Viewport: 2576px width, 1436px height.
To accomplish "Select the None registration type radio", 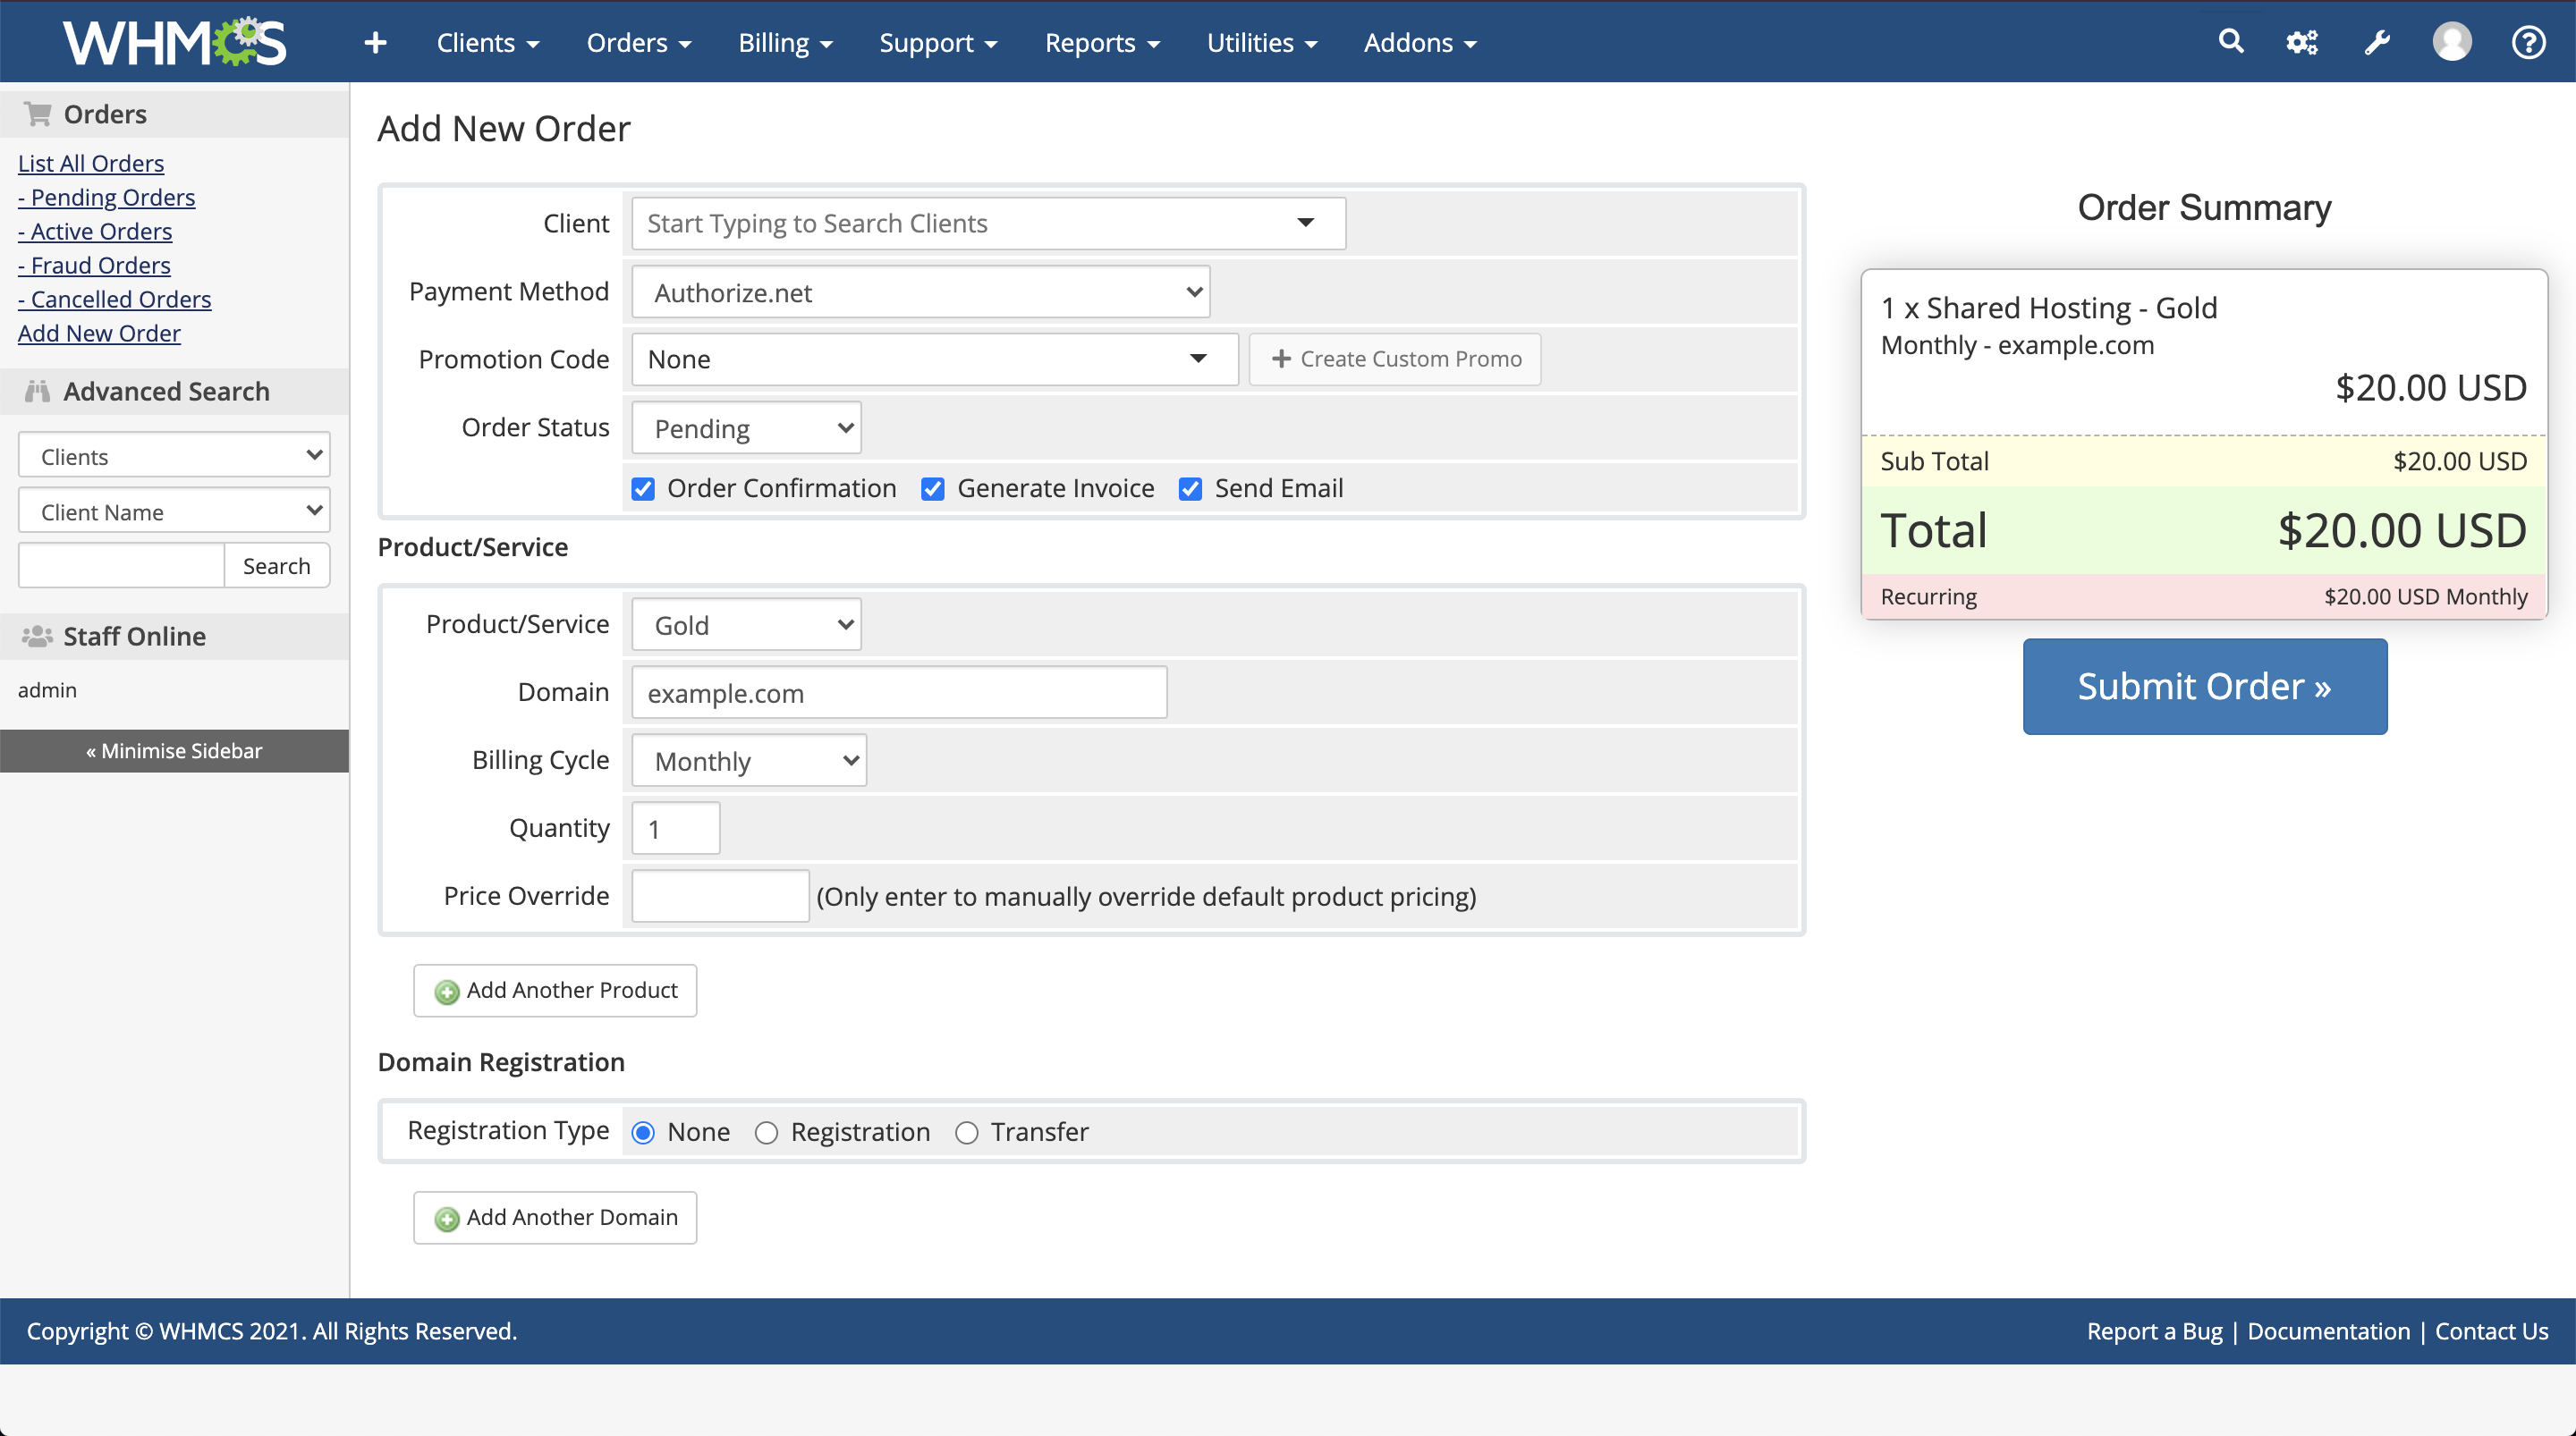I will pos(643,1133).
